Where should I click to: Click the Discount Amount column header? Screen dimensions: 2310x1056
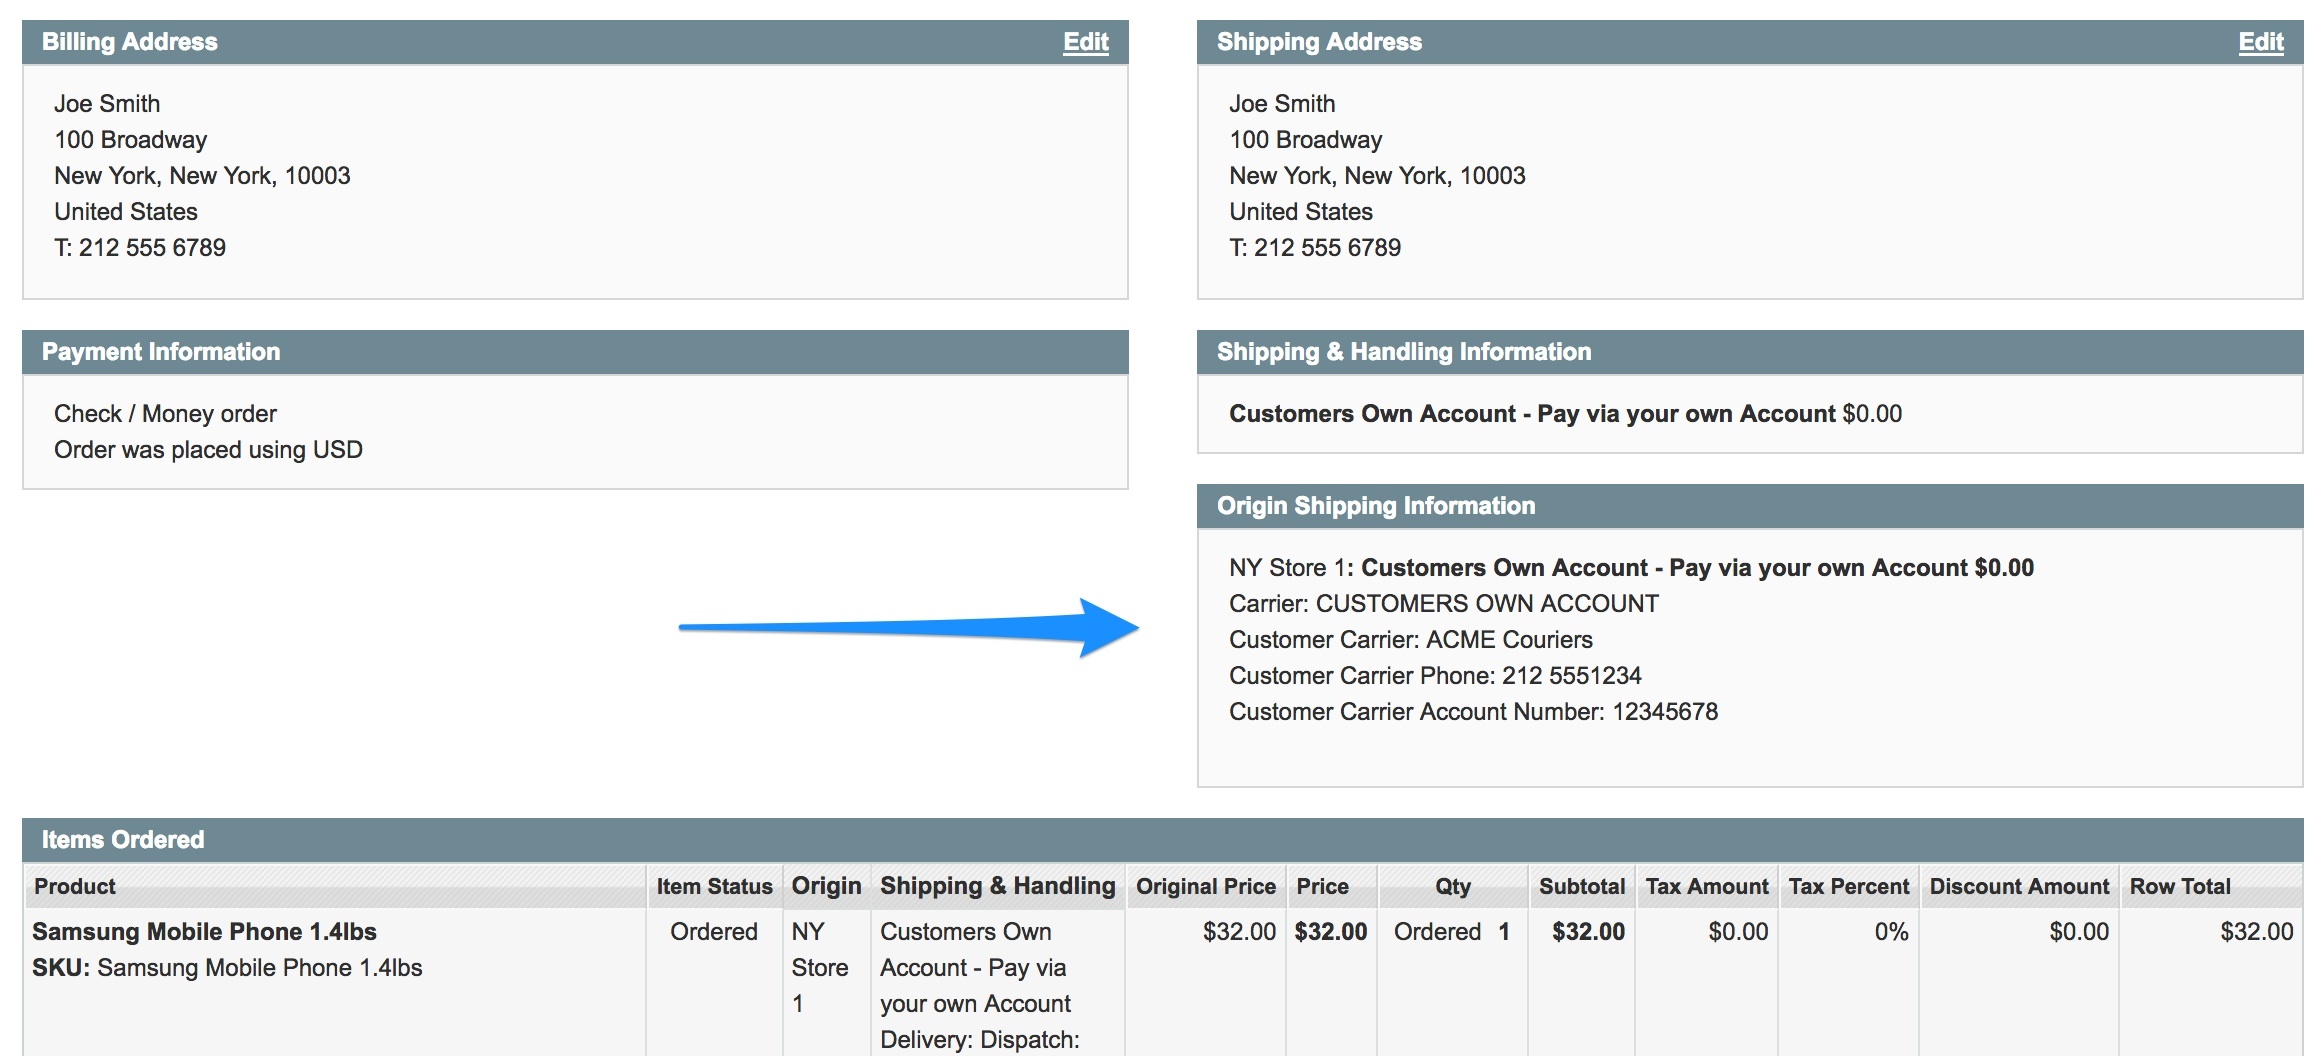tap(2018, 886)
